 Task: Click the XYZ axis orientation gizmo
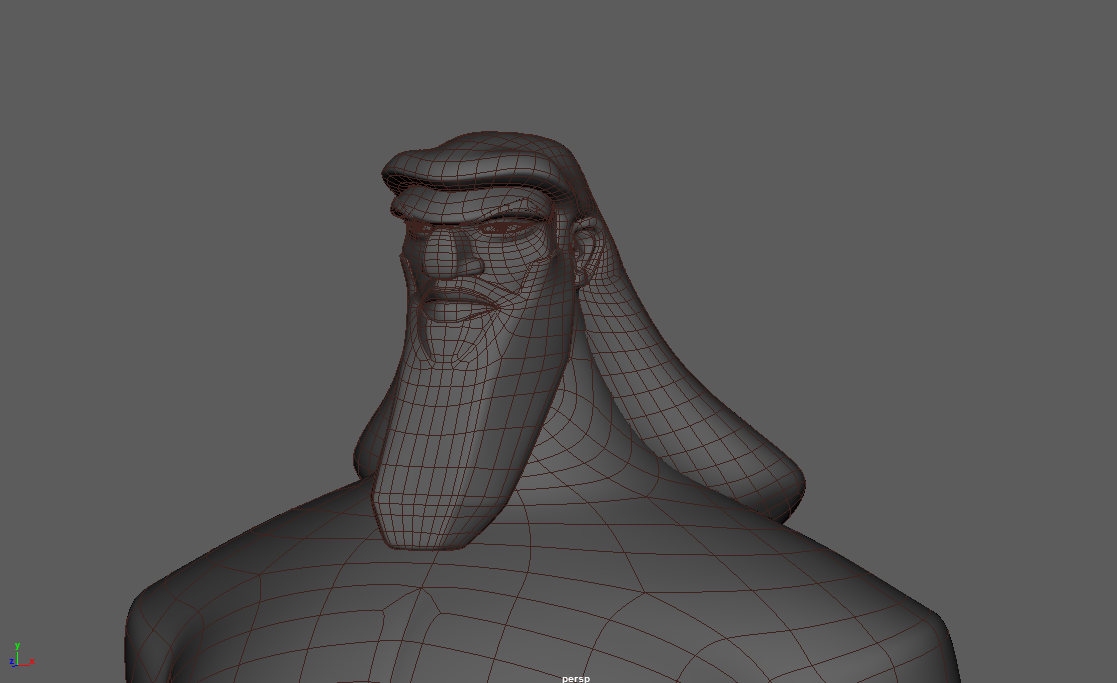point(19,656)
